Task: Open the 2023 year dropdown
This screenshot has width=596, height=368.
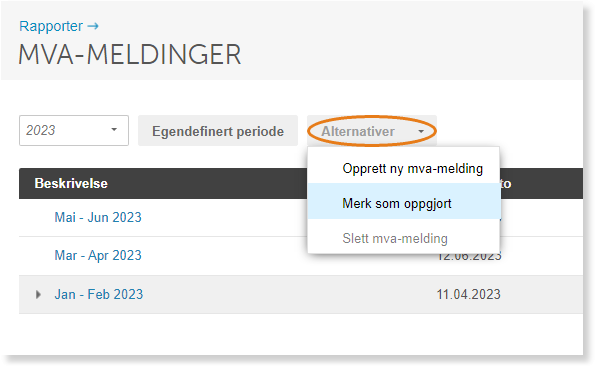Action: 74,130
